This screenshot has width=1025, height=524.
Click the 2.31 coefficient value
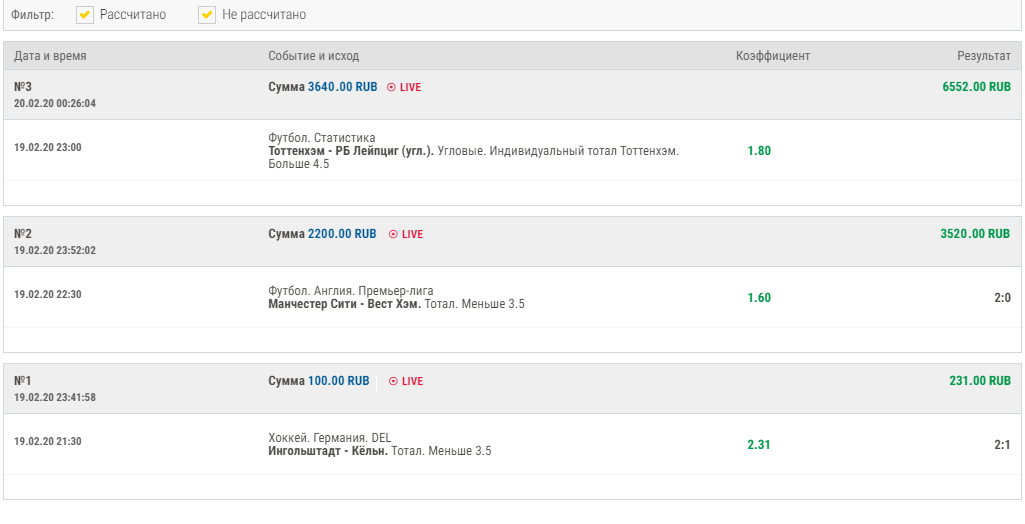tap(759, 445)
